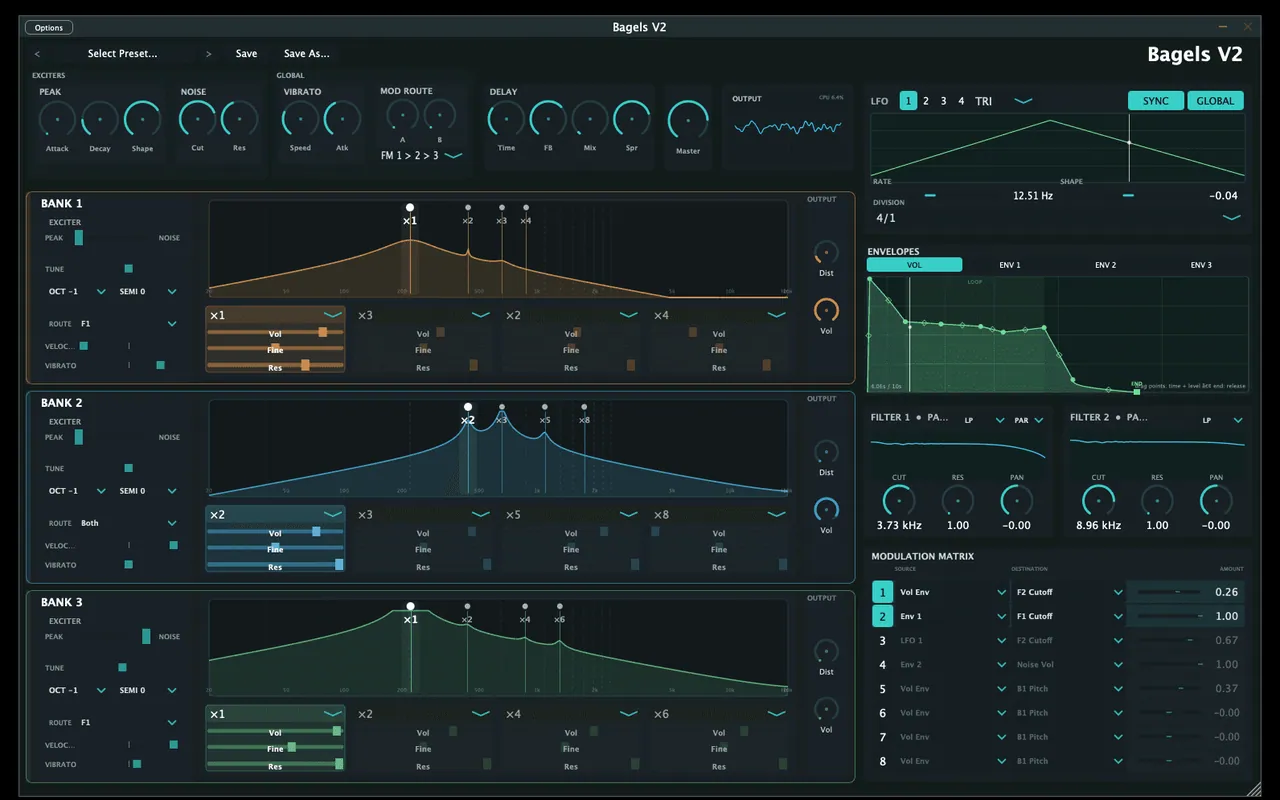Click the Mod Route A knob

(x=402, y=116)
